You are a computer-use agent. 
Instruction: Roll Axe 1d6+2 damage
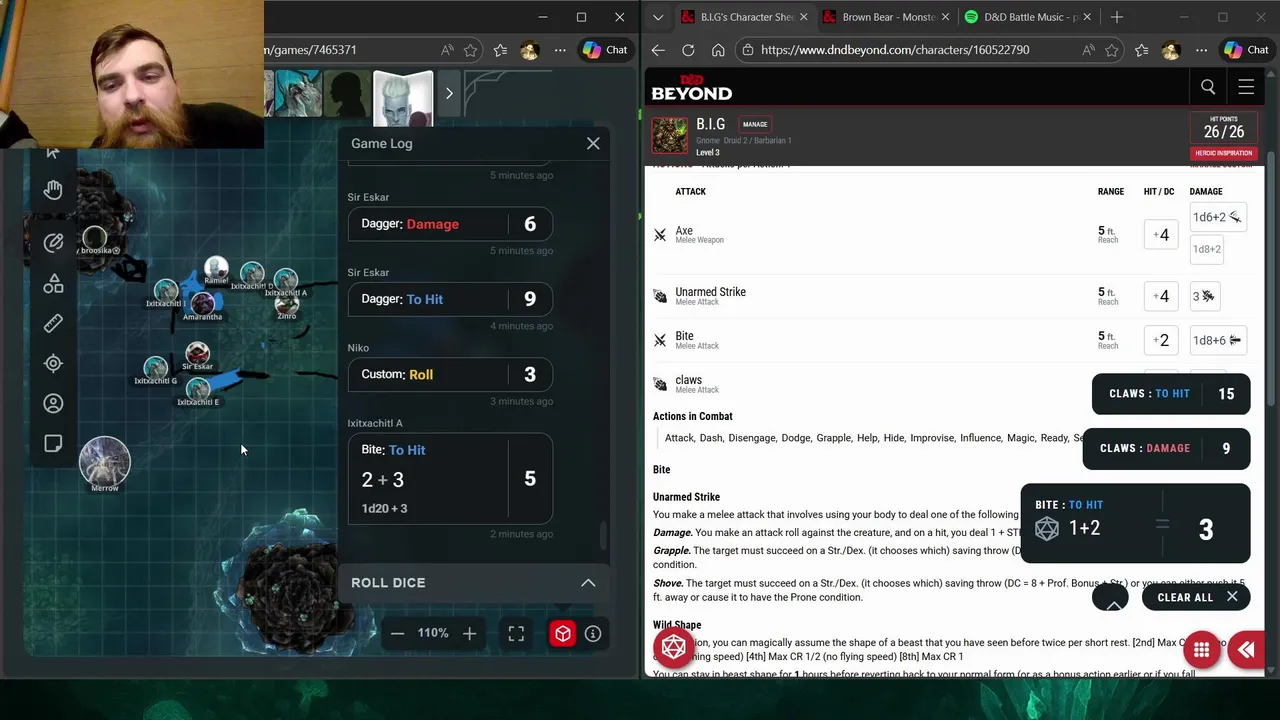pos(1216,217)
